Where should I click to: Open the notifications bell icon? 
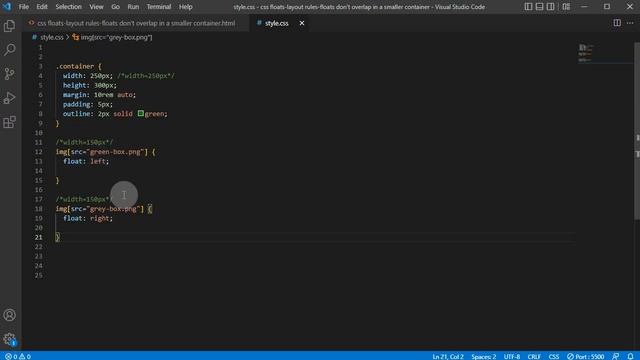[630, 356]
